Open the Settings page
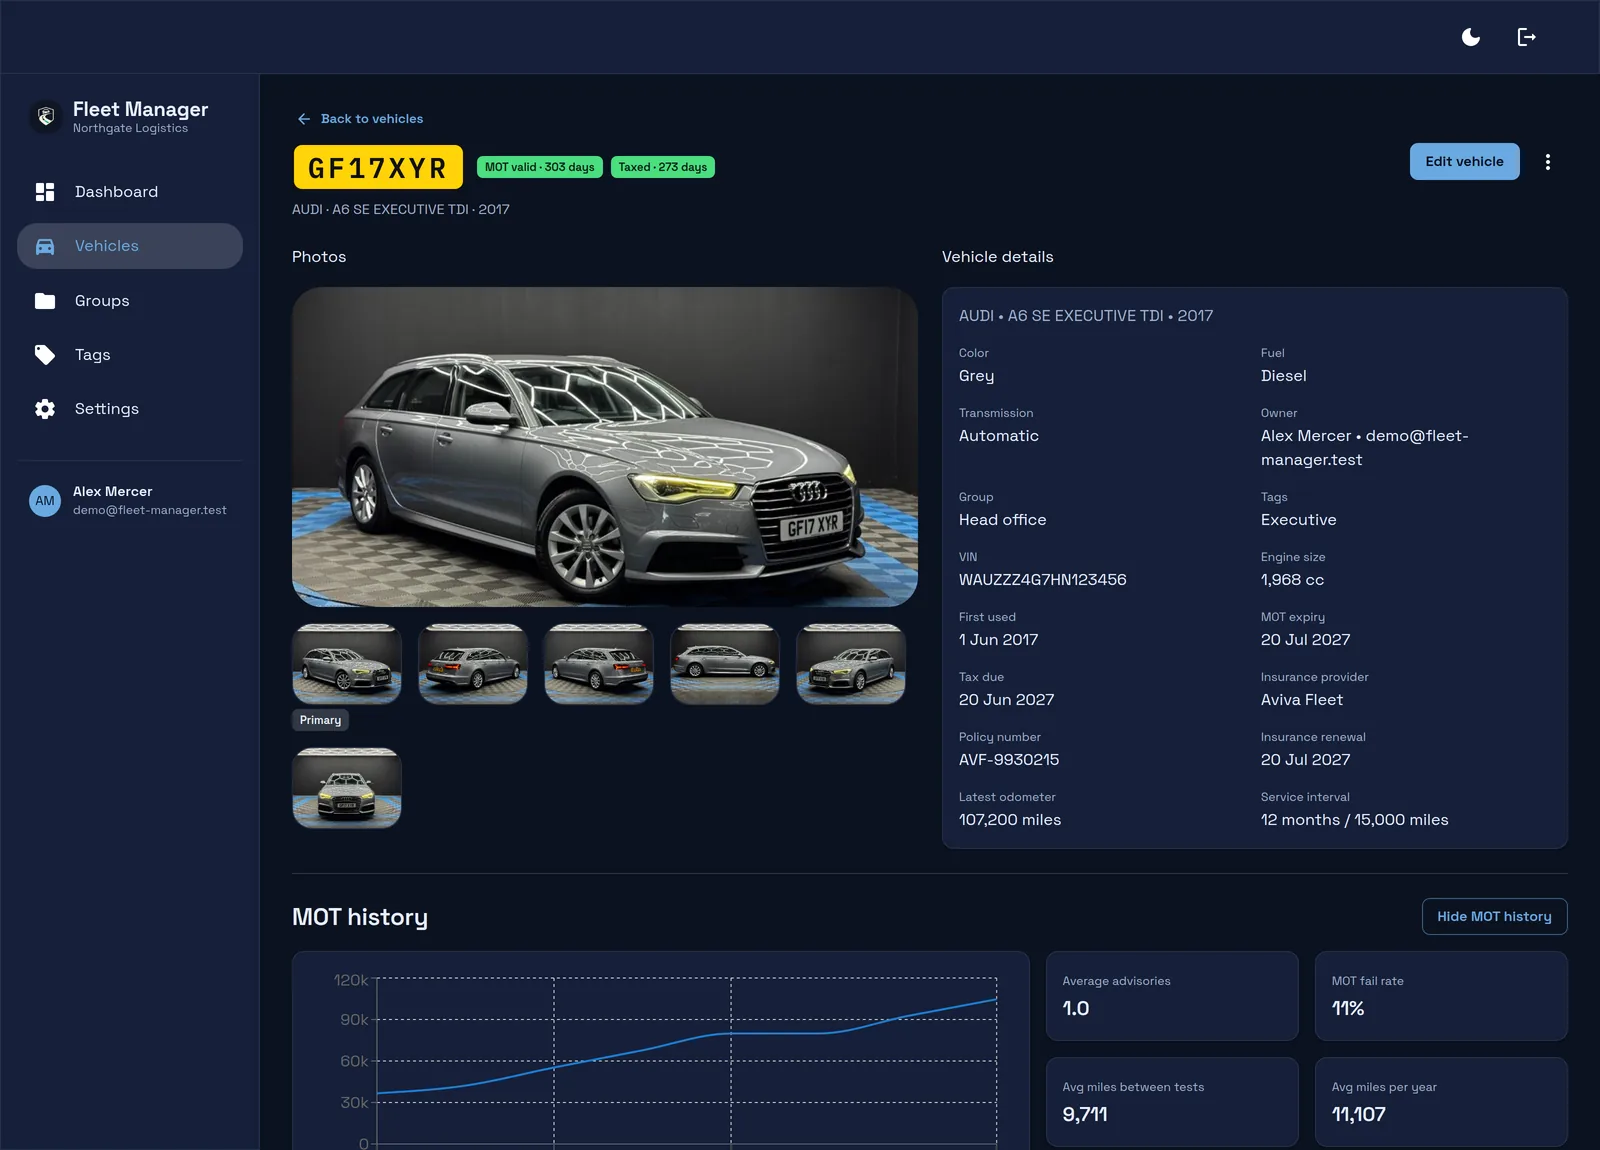The height and width of the screenshot is (1150, 1600). pos(130,408)
